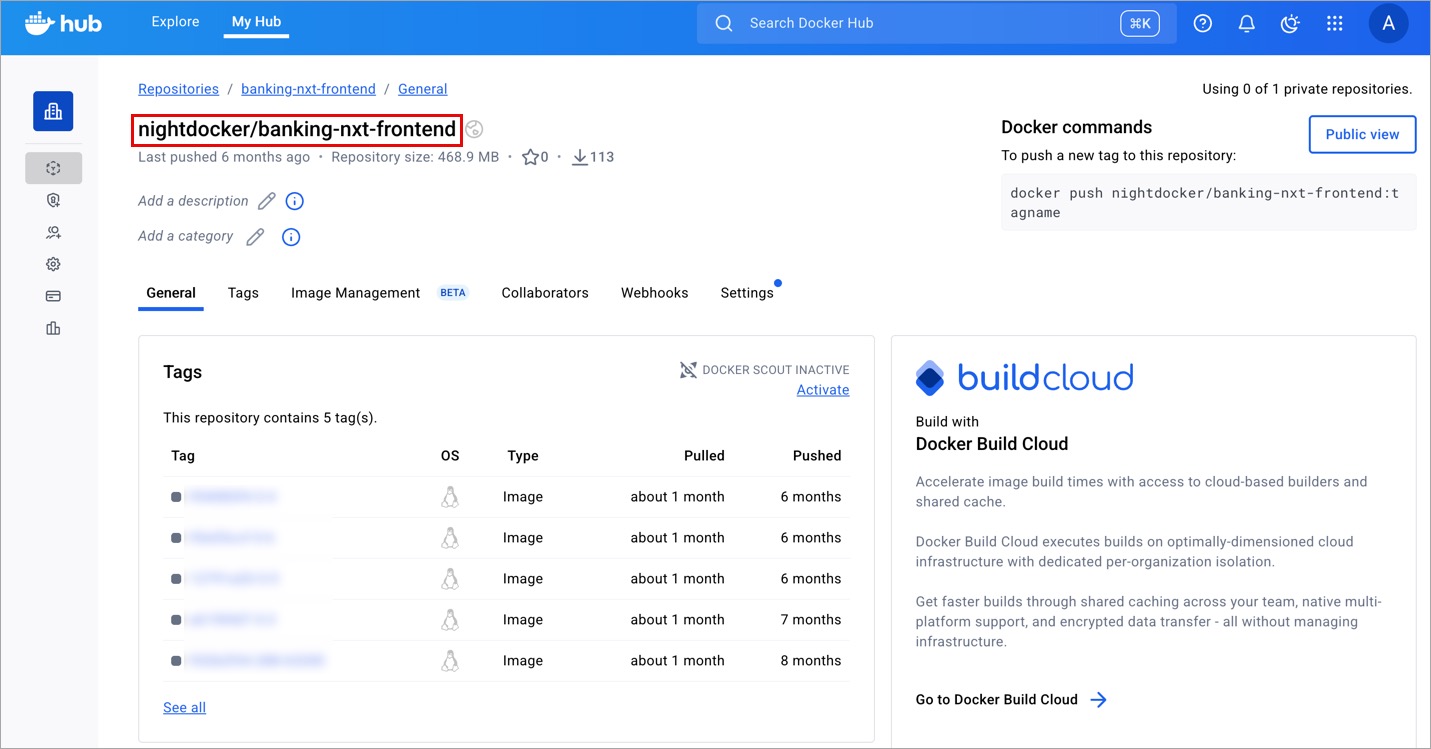
Task: Select the Repositories icon in sidebar
Action: tap(53, 168)
